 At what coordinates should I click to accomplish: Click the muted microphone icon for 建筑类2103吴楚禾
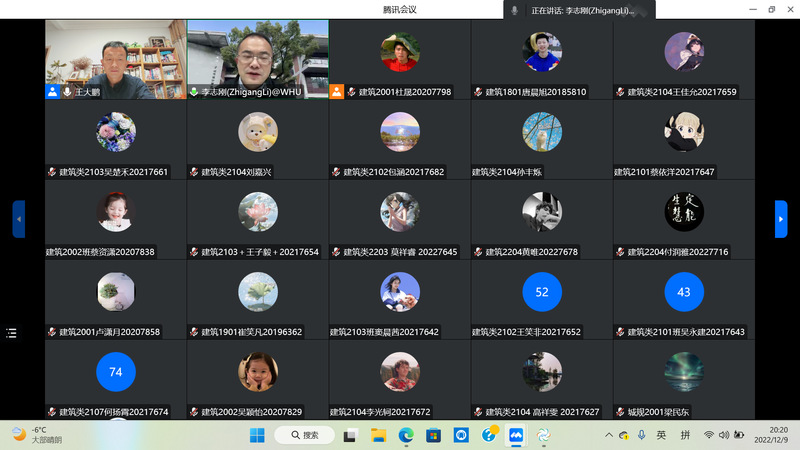pos(52,172)
